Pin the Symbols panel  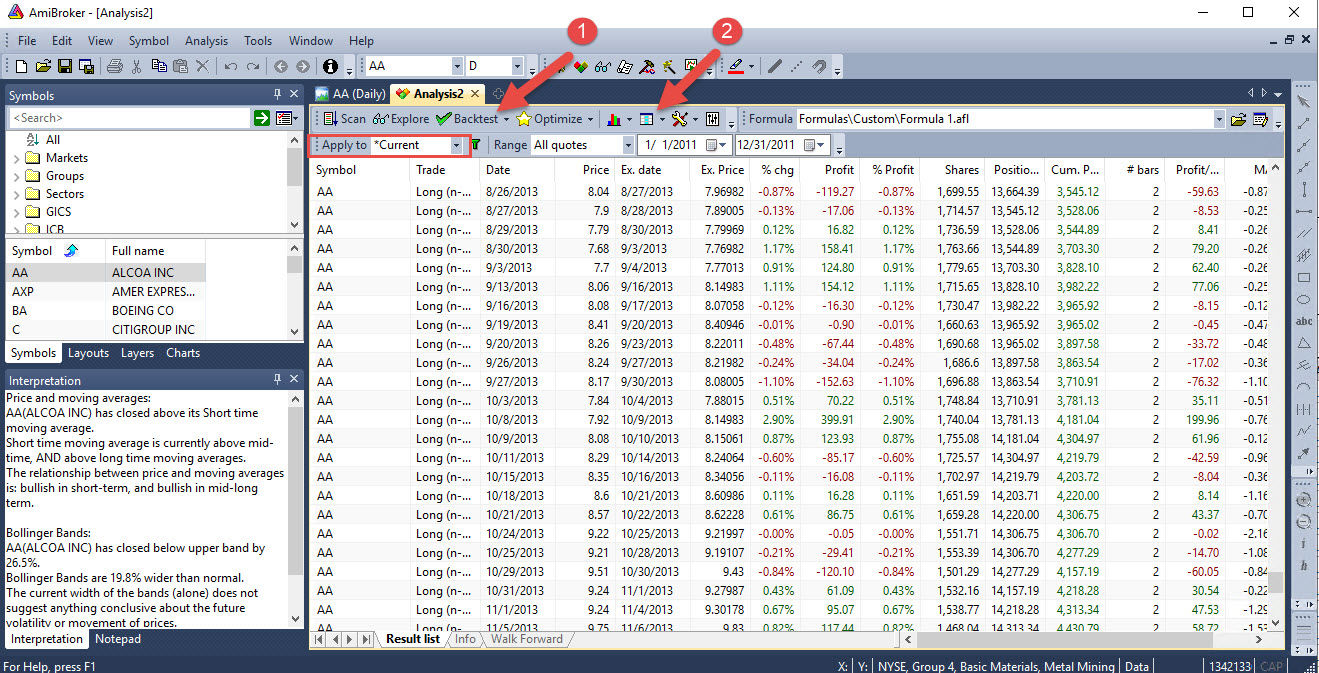pos(277,94)
